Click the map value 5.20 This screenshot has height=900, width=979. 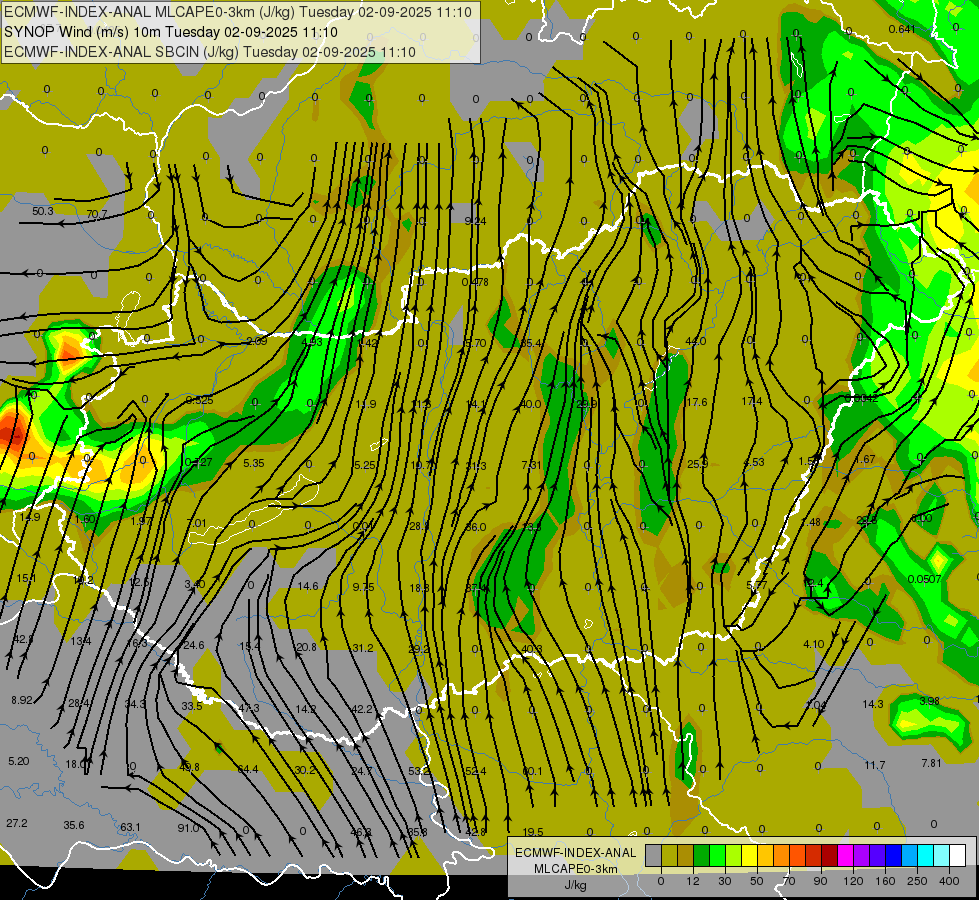coord(19,761)
